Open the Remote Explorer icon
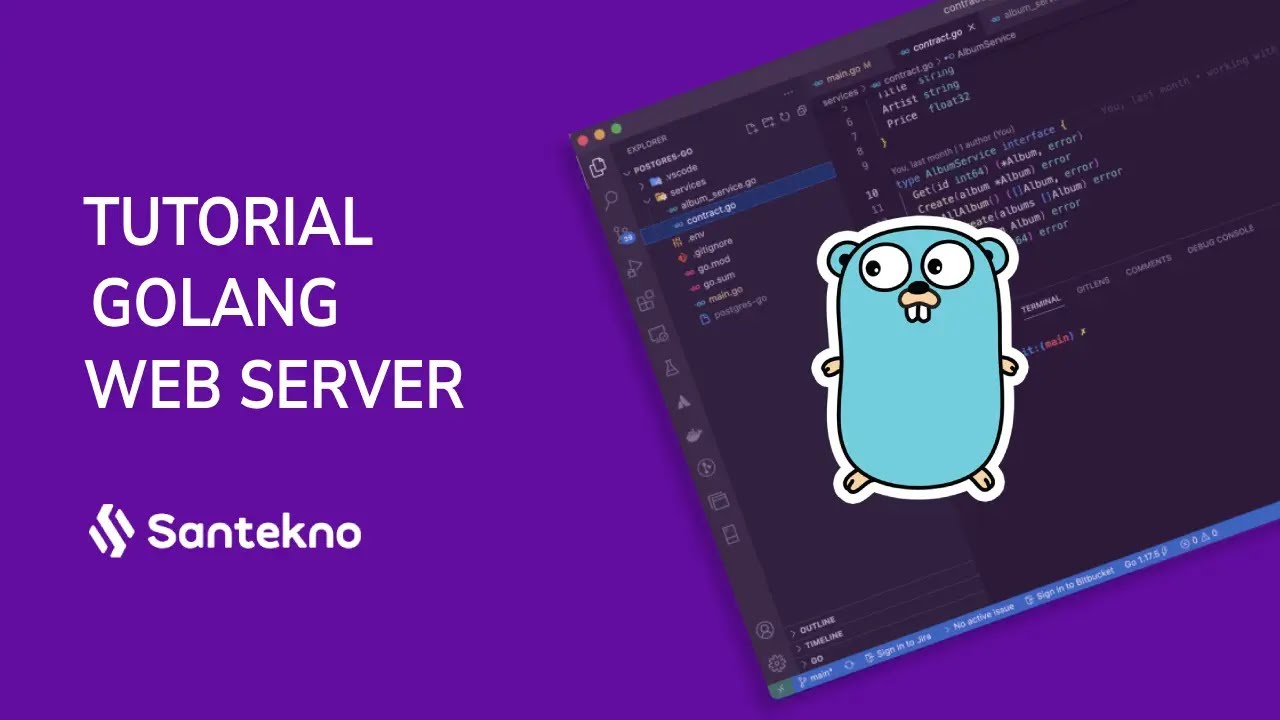1280x720 pixels. [x=658, y=334]
